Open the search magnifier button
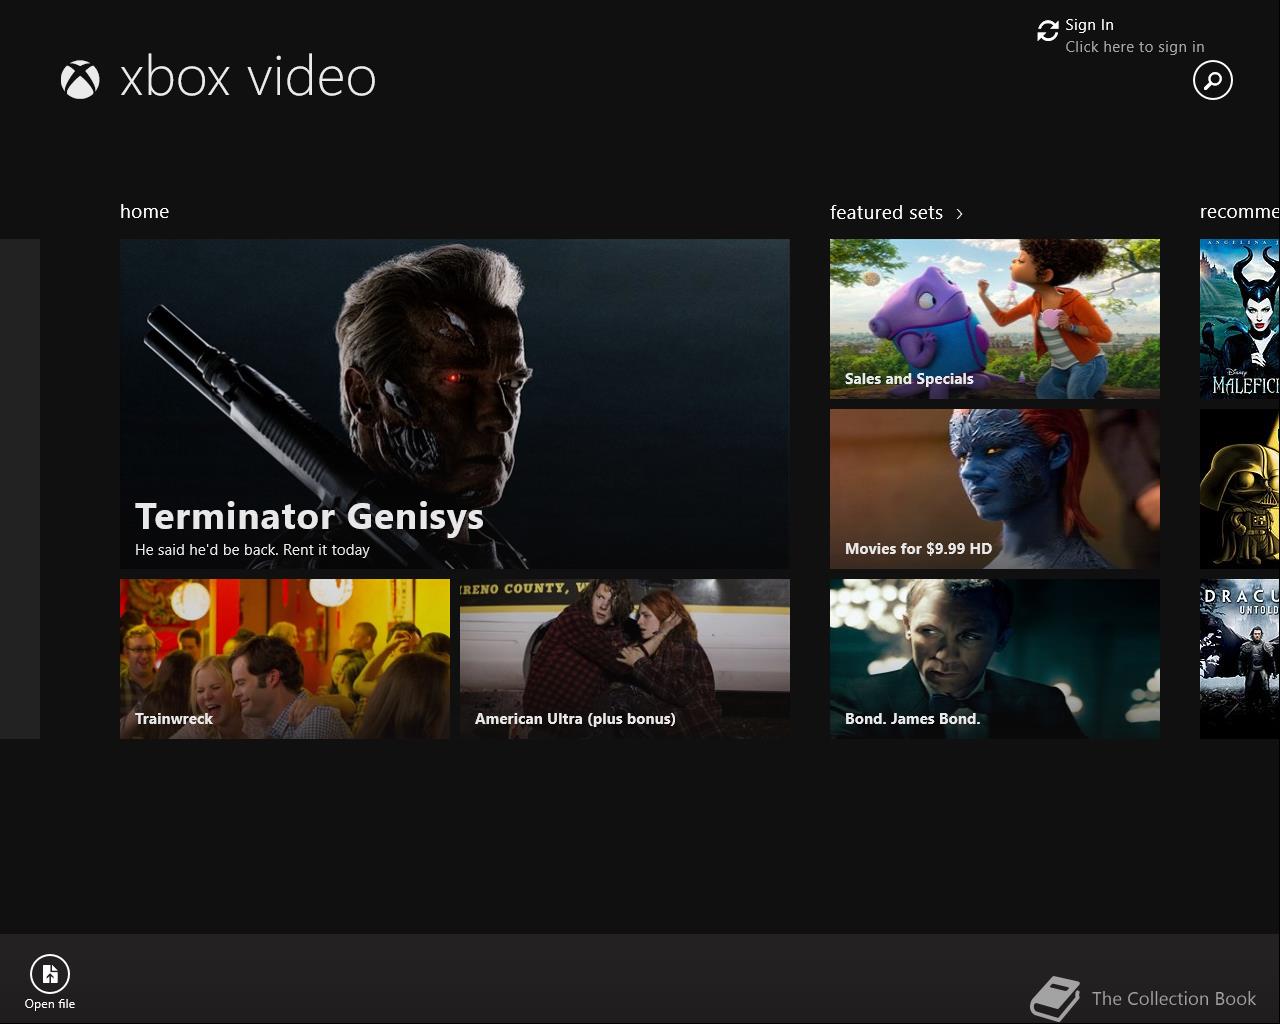The image size is (1280, 1024). pos(1212,80)
